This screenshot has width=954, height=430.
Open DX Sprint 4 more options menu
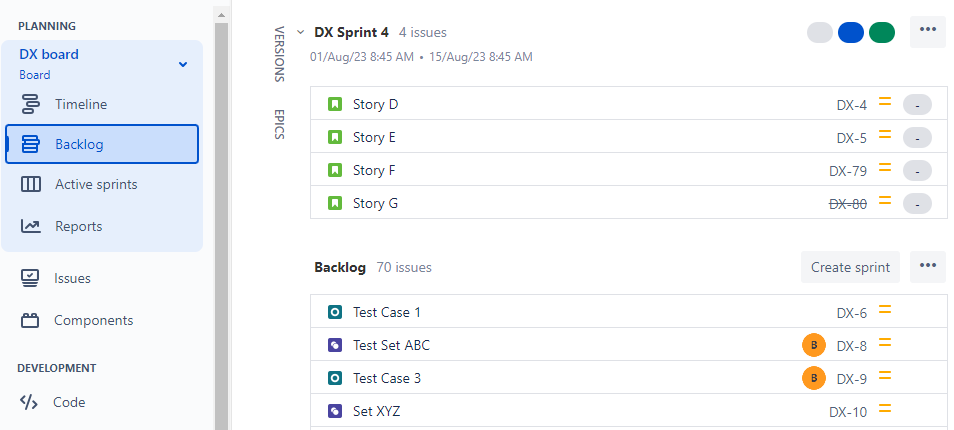click(927, 31)
